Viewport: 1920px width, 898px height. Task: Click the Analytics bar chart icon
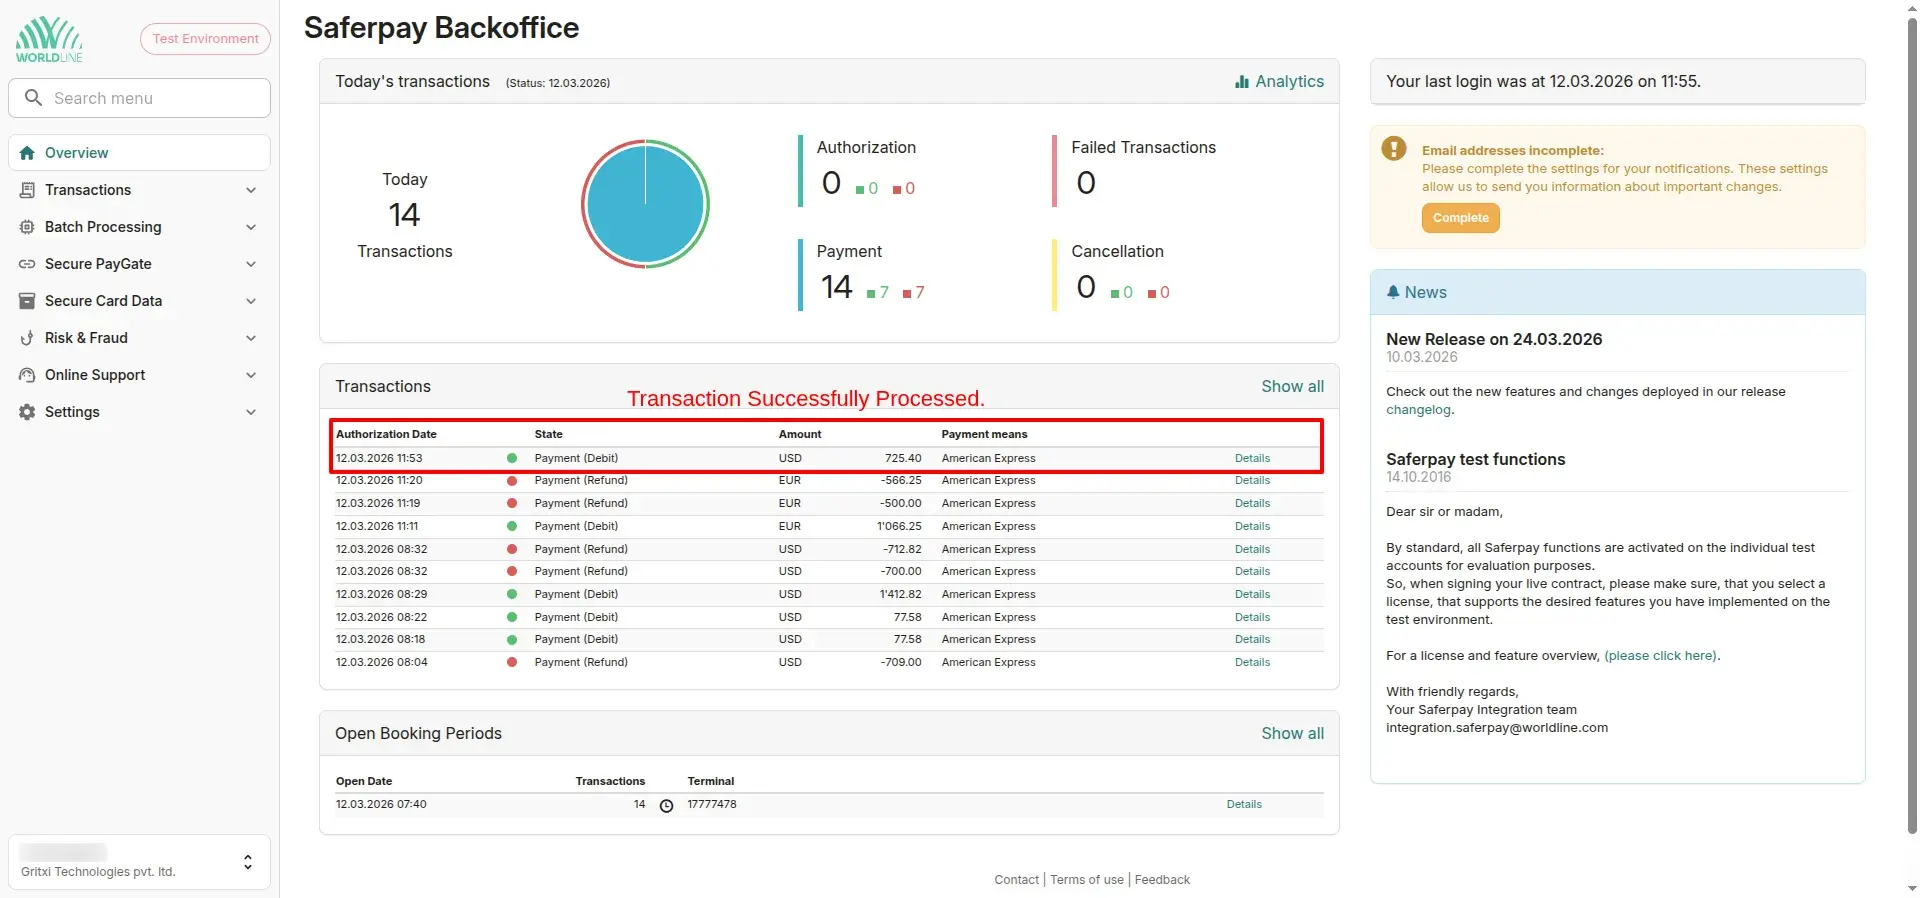(1242, 82)
